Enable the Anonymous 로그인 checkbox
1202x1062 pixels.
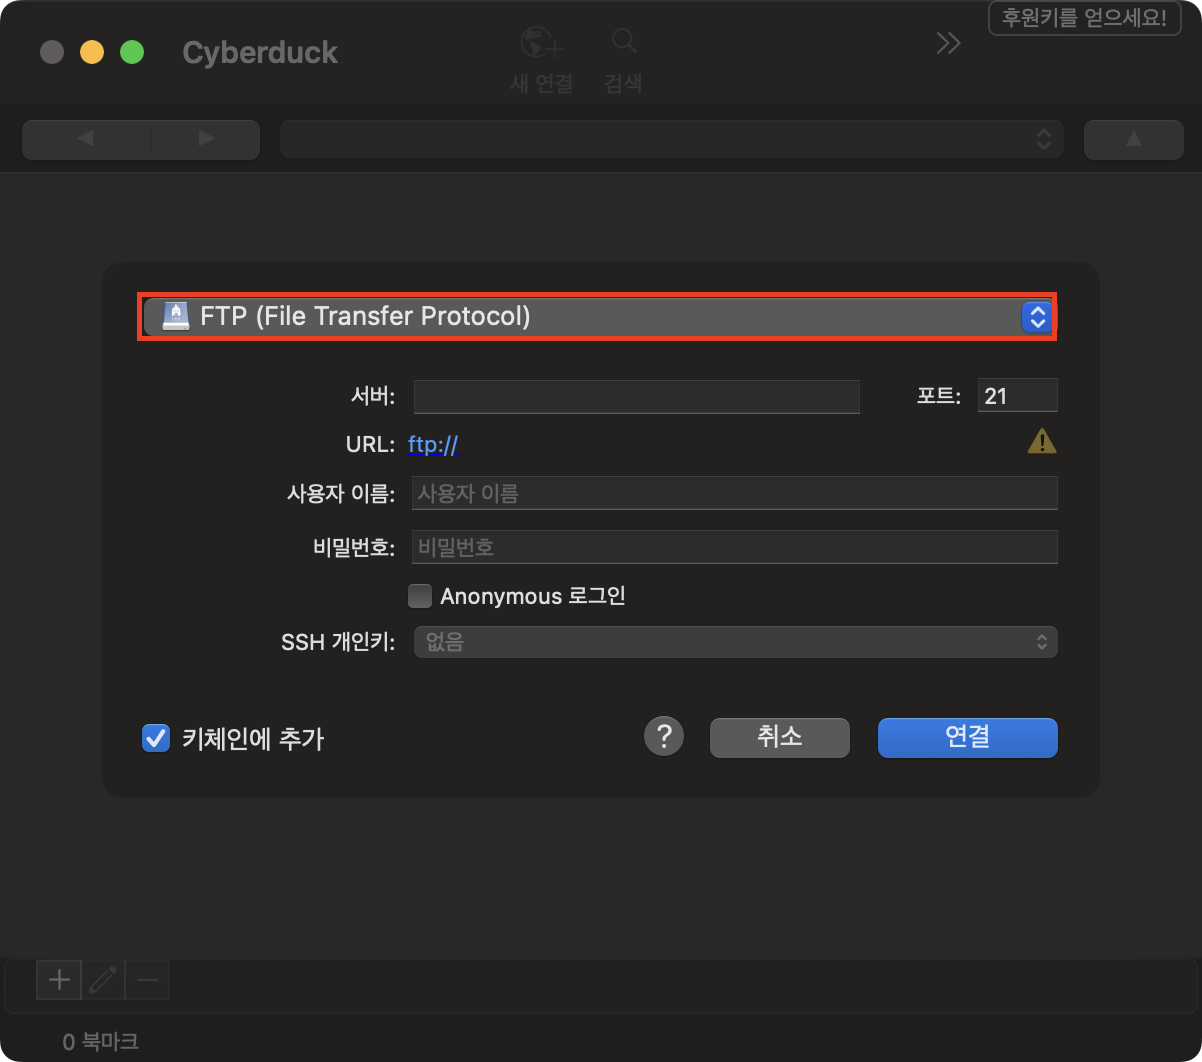pyautogui.click(x=420, y=596)
